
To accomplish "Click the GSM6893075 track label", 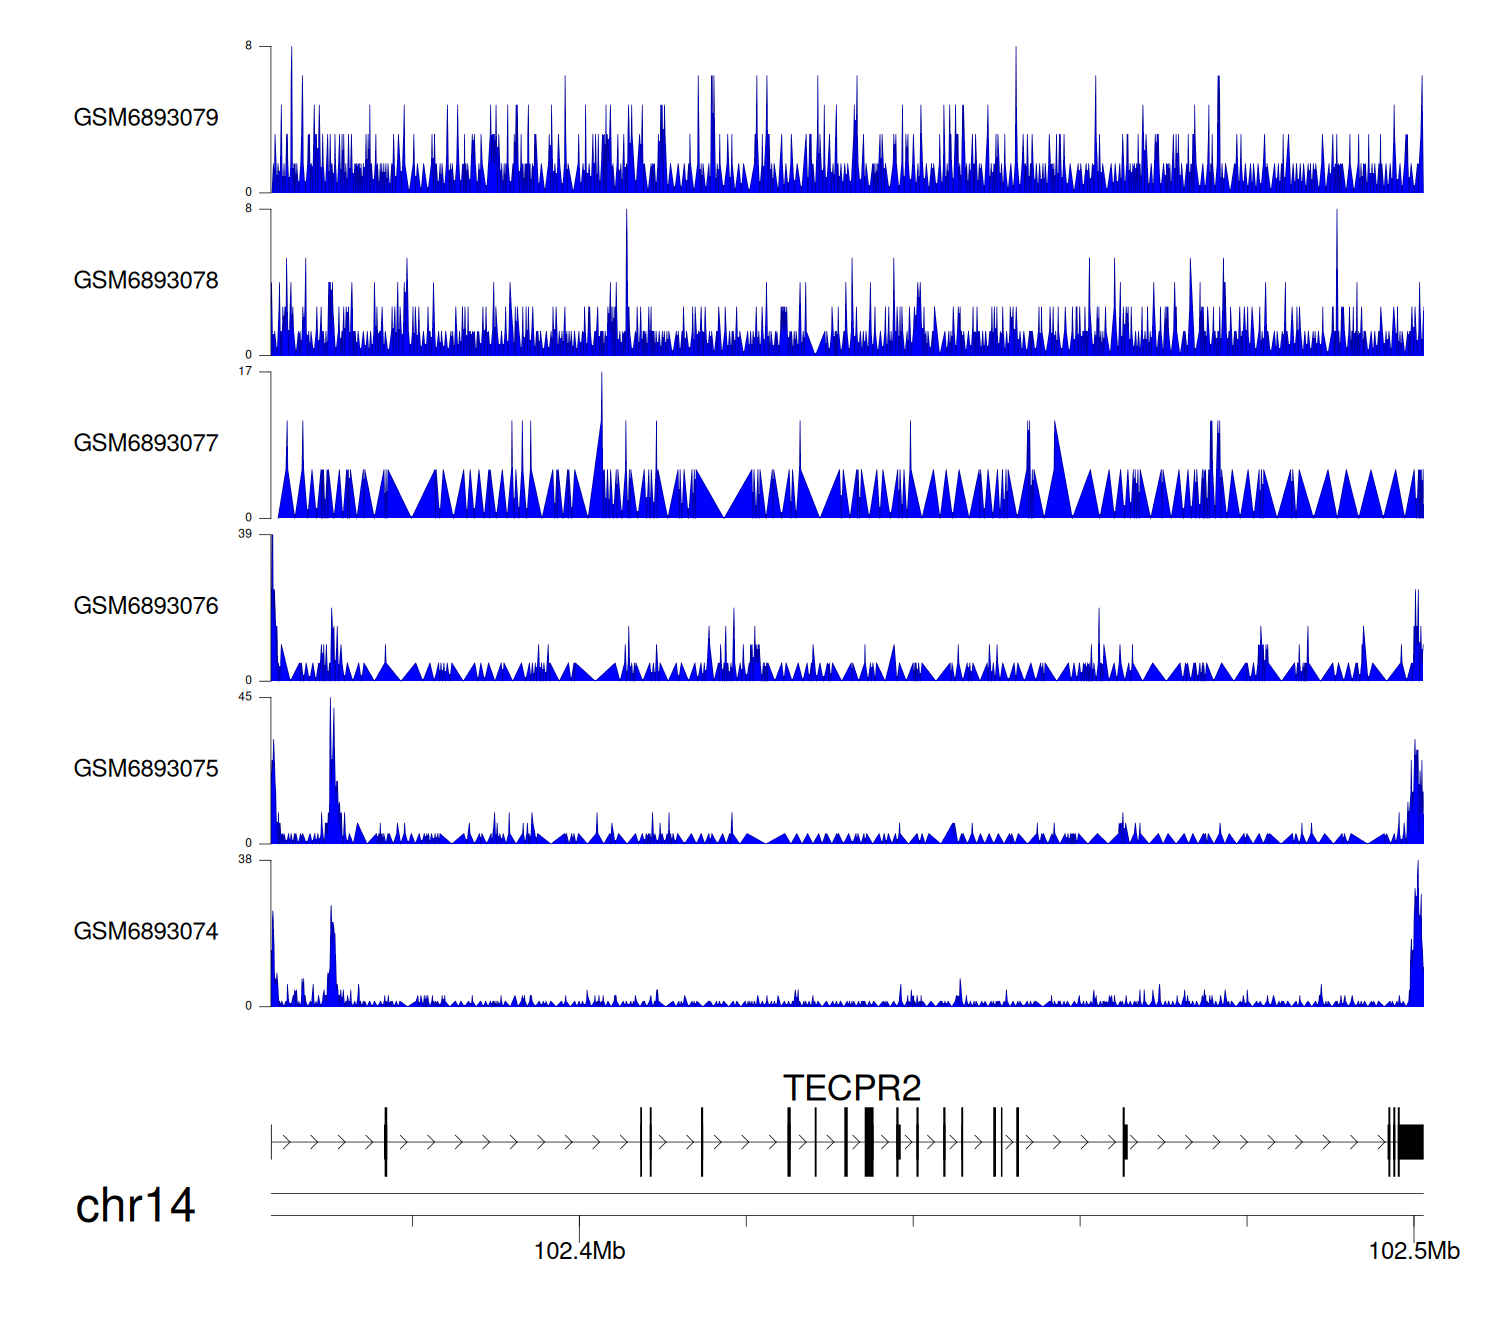I will tap(146, 769).
